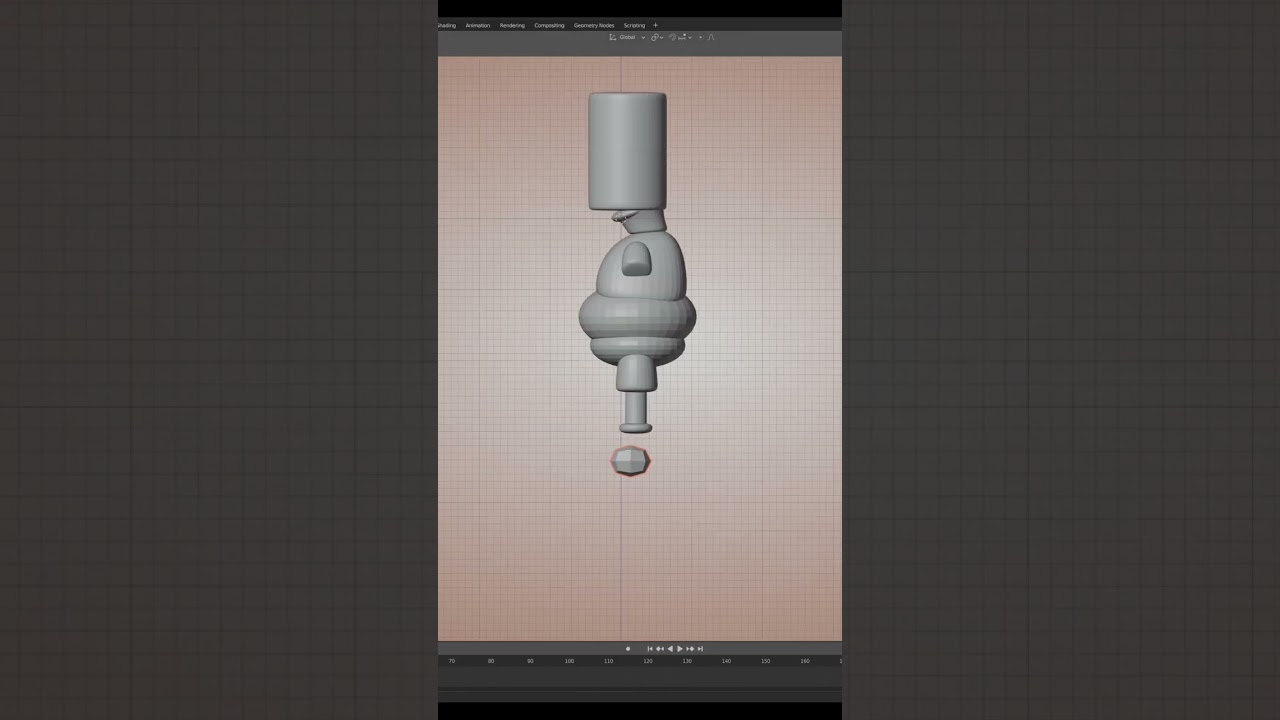Toggle proportional editing
1280x720 pixels.
pos(700,37)
